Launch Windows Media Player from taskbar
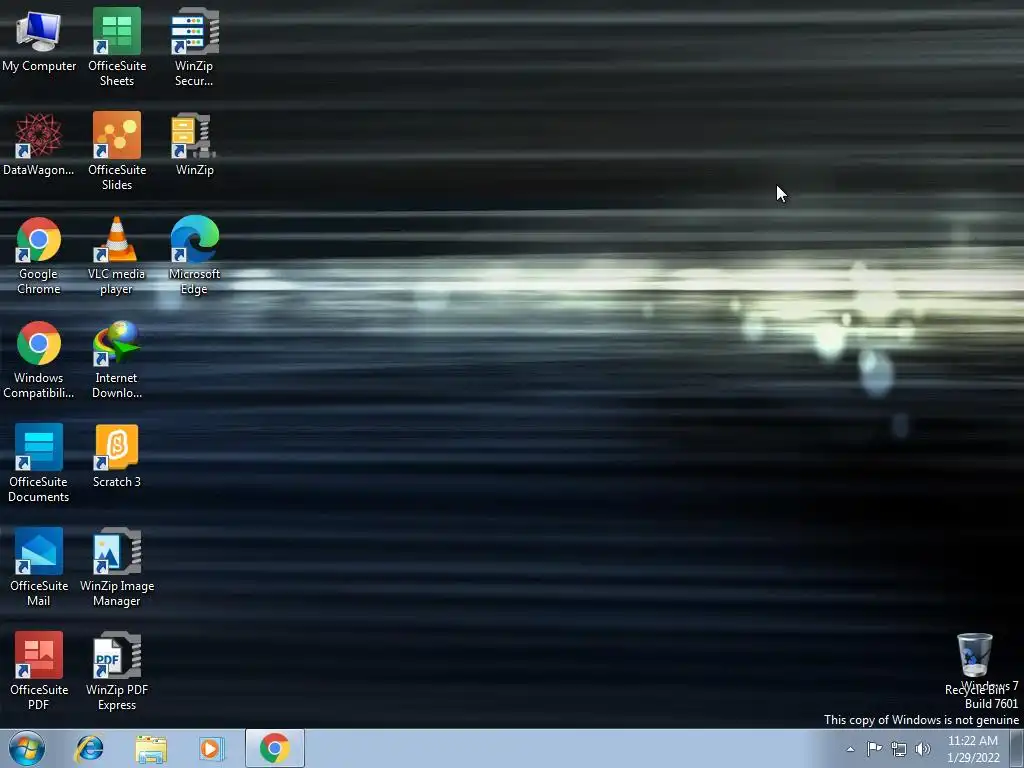 click(x=212, y=748)
